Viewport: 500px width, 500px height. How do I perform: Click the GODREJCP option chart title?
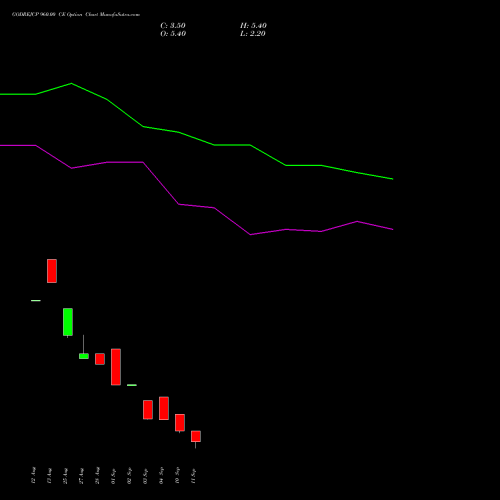click(76, 15)
